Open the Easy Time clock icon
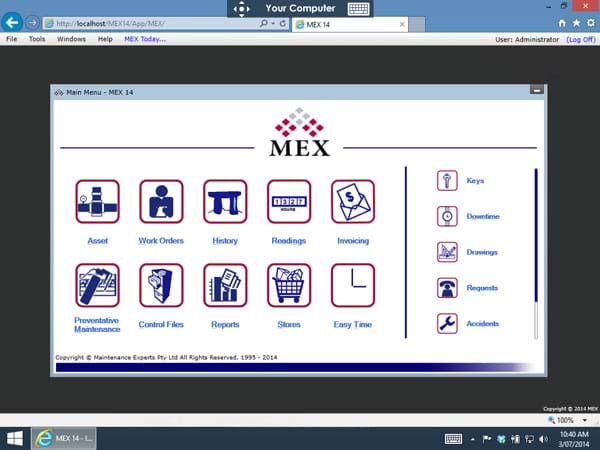The image size is (600, 450). 353,285
